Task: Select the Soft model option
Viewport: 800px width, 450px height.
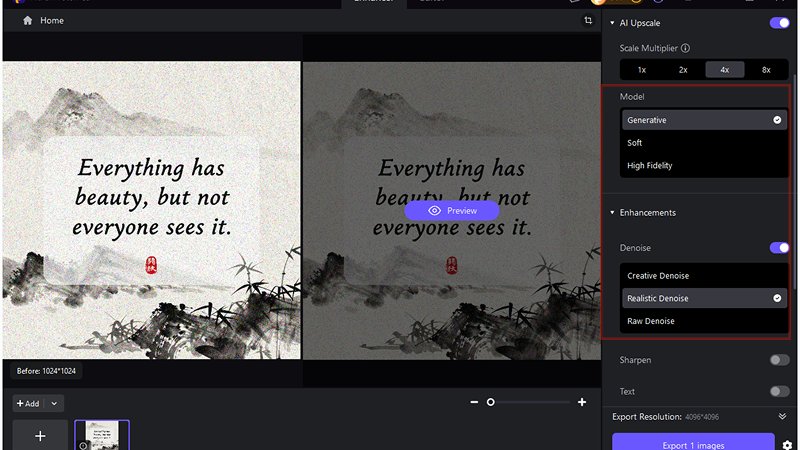Action: click(x=704, y=143)
